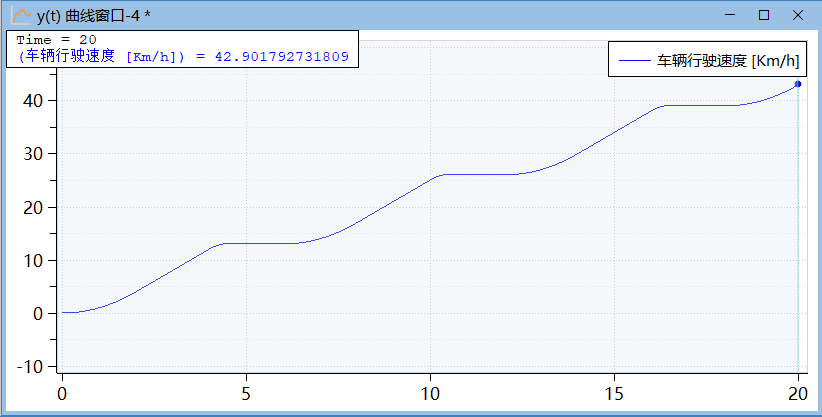
Task: Click the y-axis label -10
Action: [30, 367]
